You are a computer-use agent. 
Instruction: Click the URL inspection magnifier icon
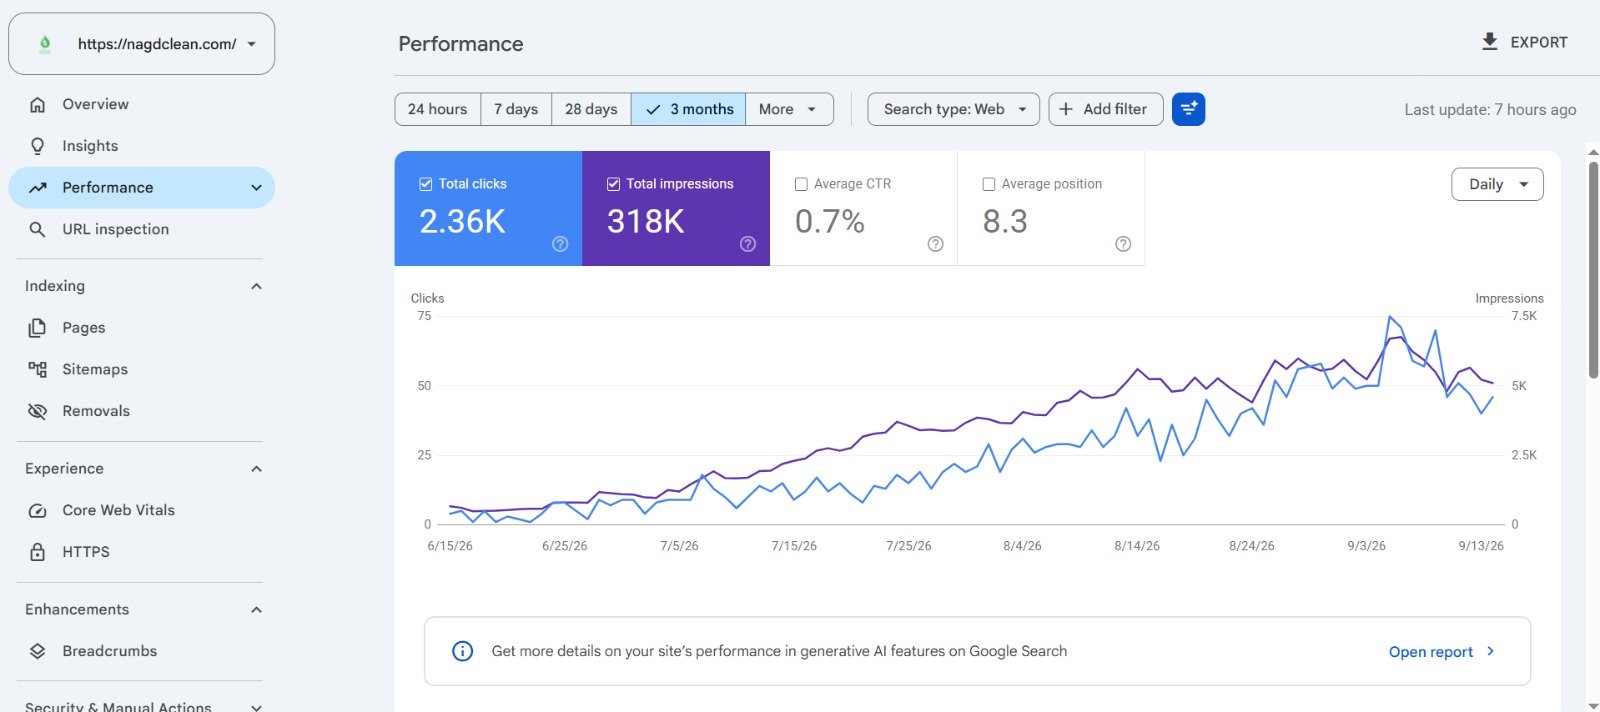pos(37,229)
